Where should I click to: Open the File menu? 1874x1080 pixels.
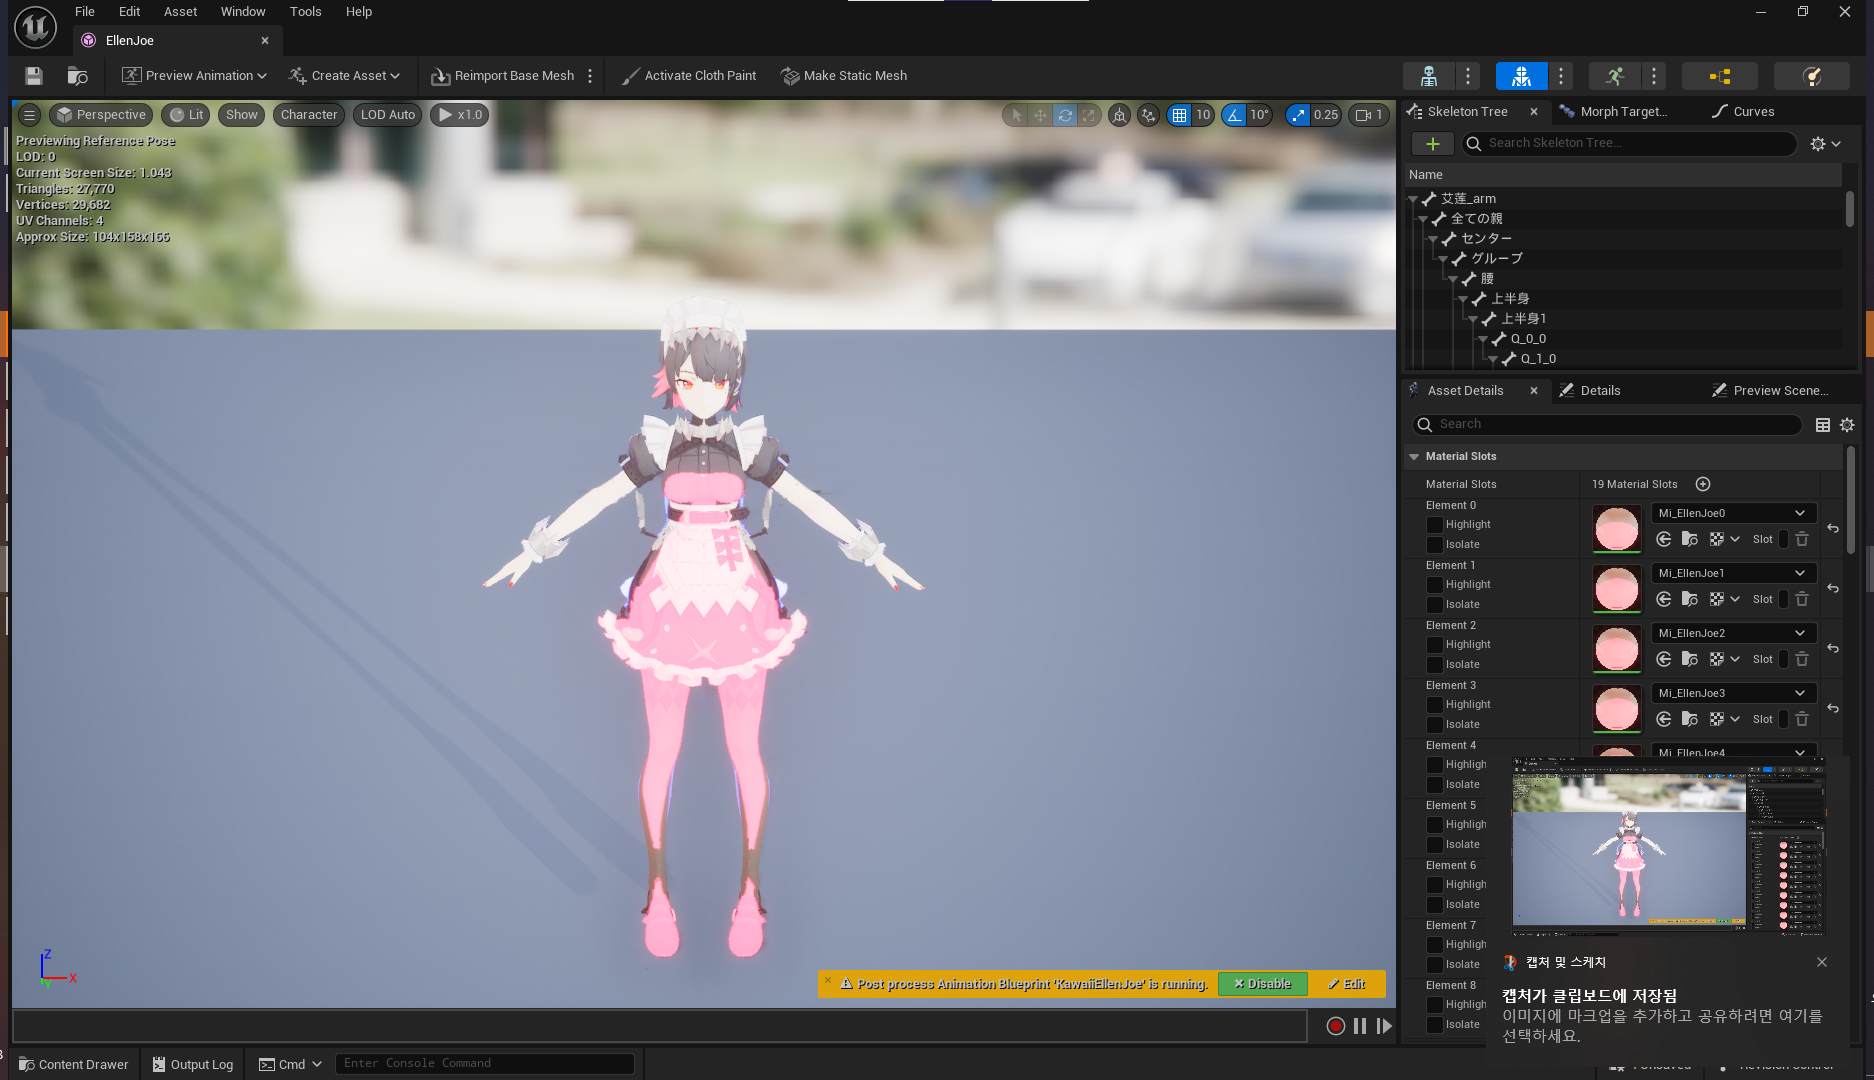85,12
